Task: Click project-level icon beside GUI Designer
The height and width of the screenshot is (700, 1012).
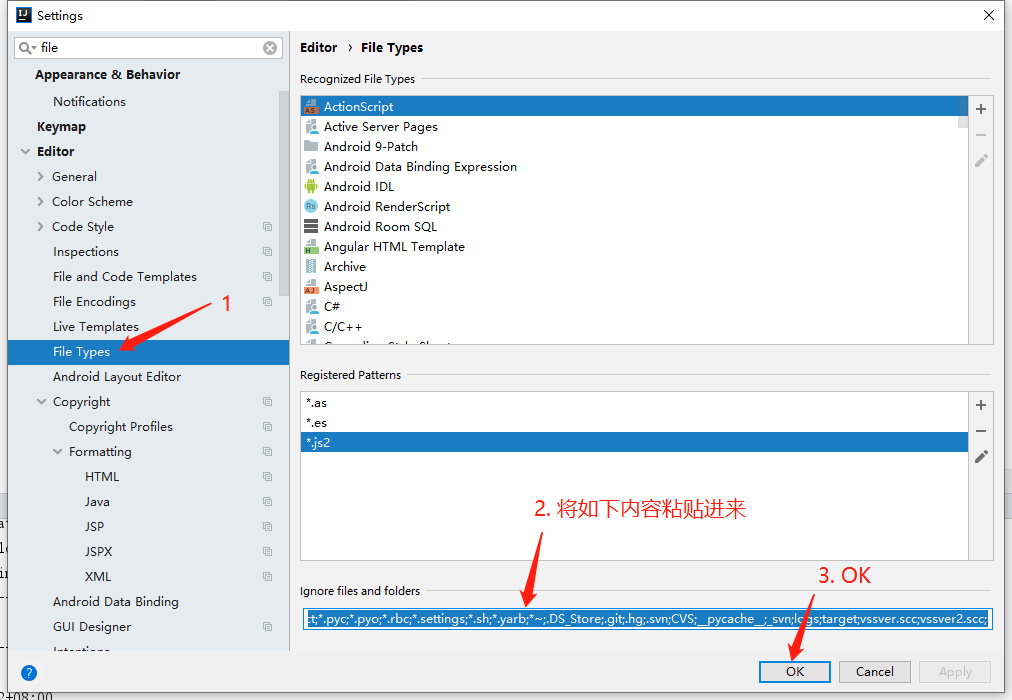Action: click(267, 626)
